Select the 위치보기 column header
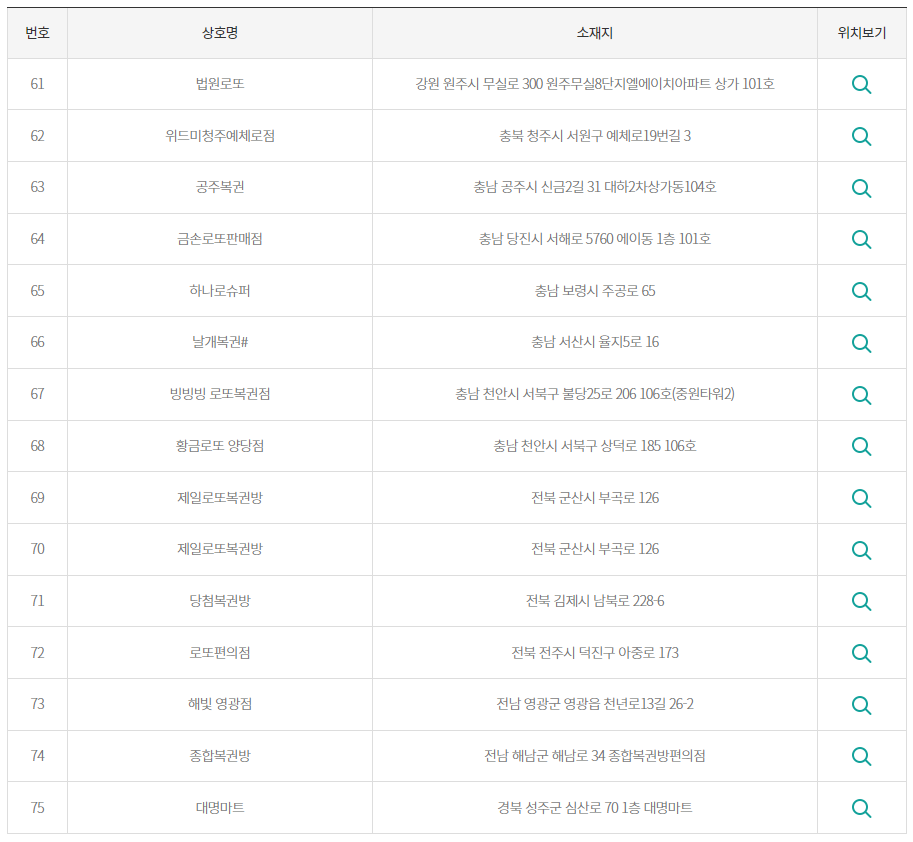Screen dimensions: 913x842 (862, 33)
